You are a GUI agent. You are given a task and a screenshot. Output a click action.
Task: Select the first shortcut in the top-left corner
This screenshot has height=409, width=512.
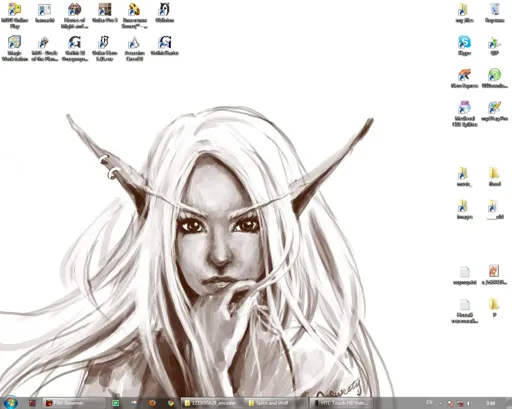tap(15, 16)
